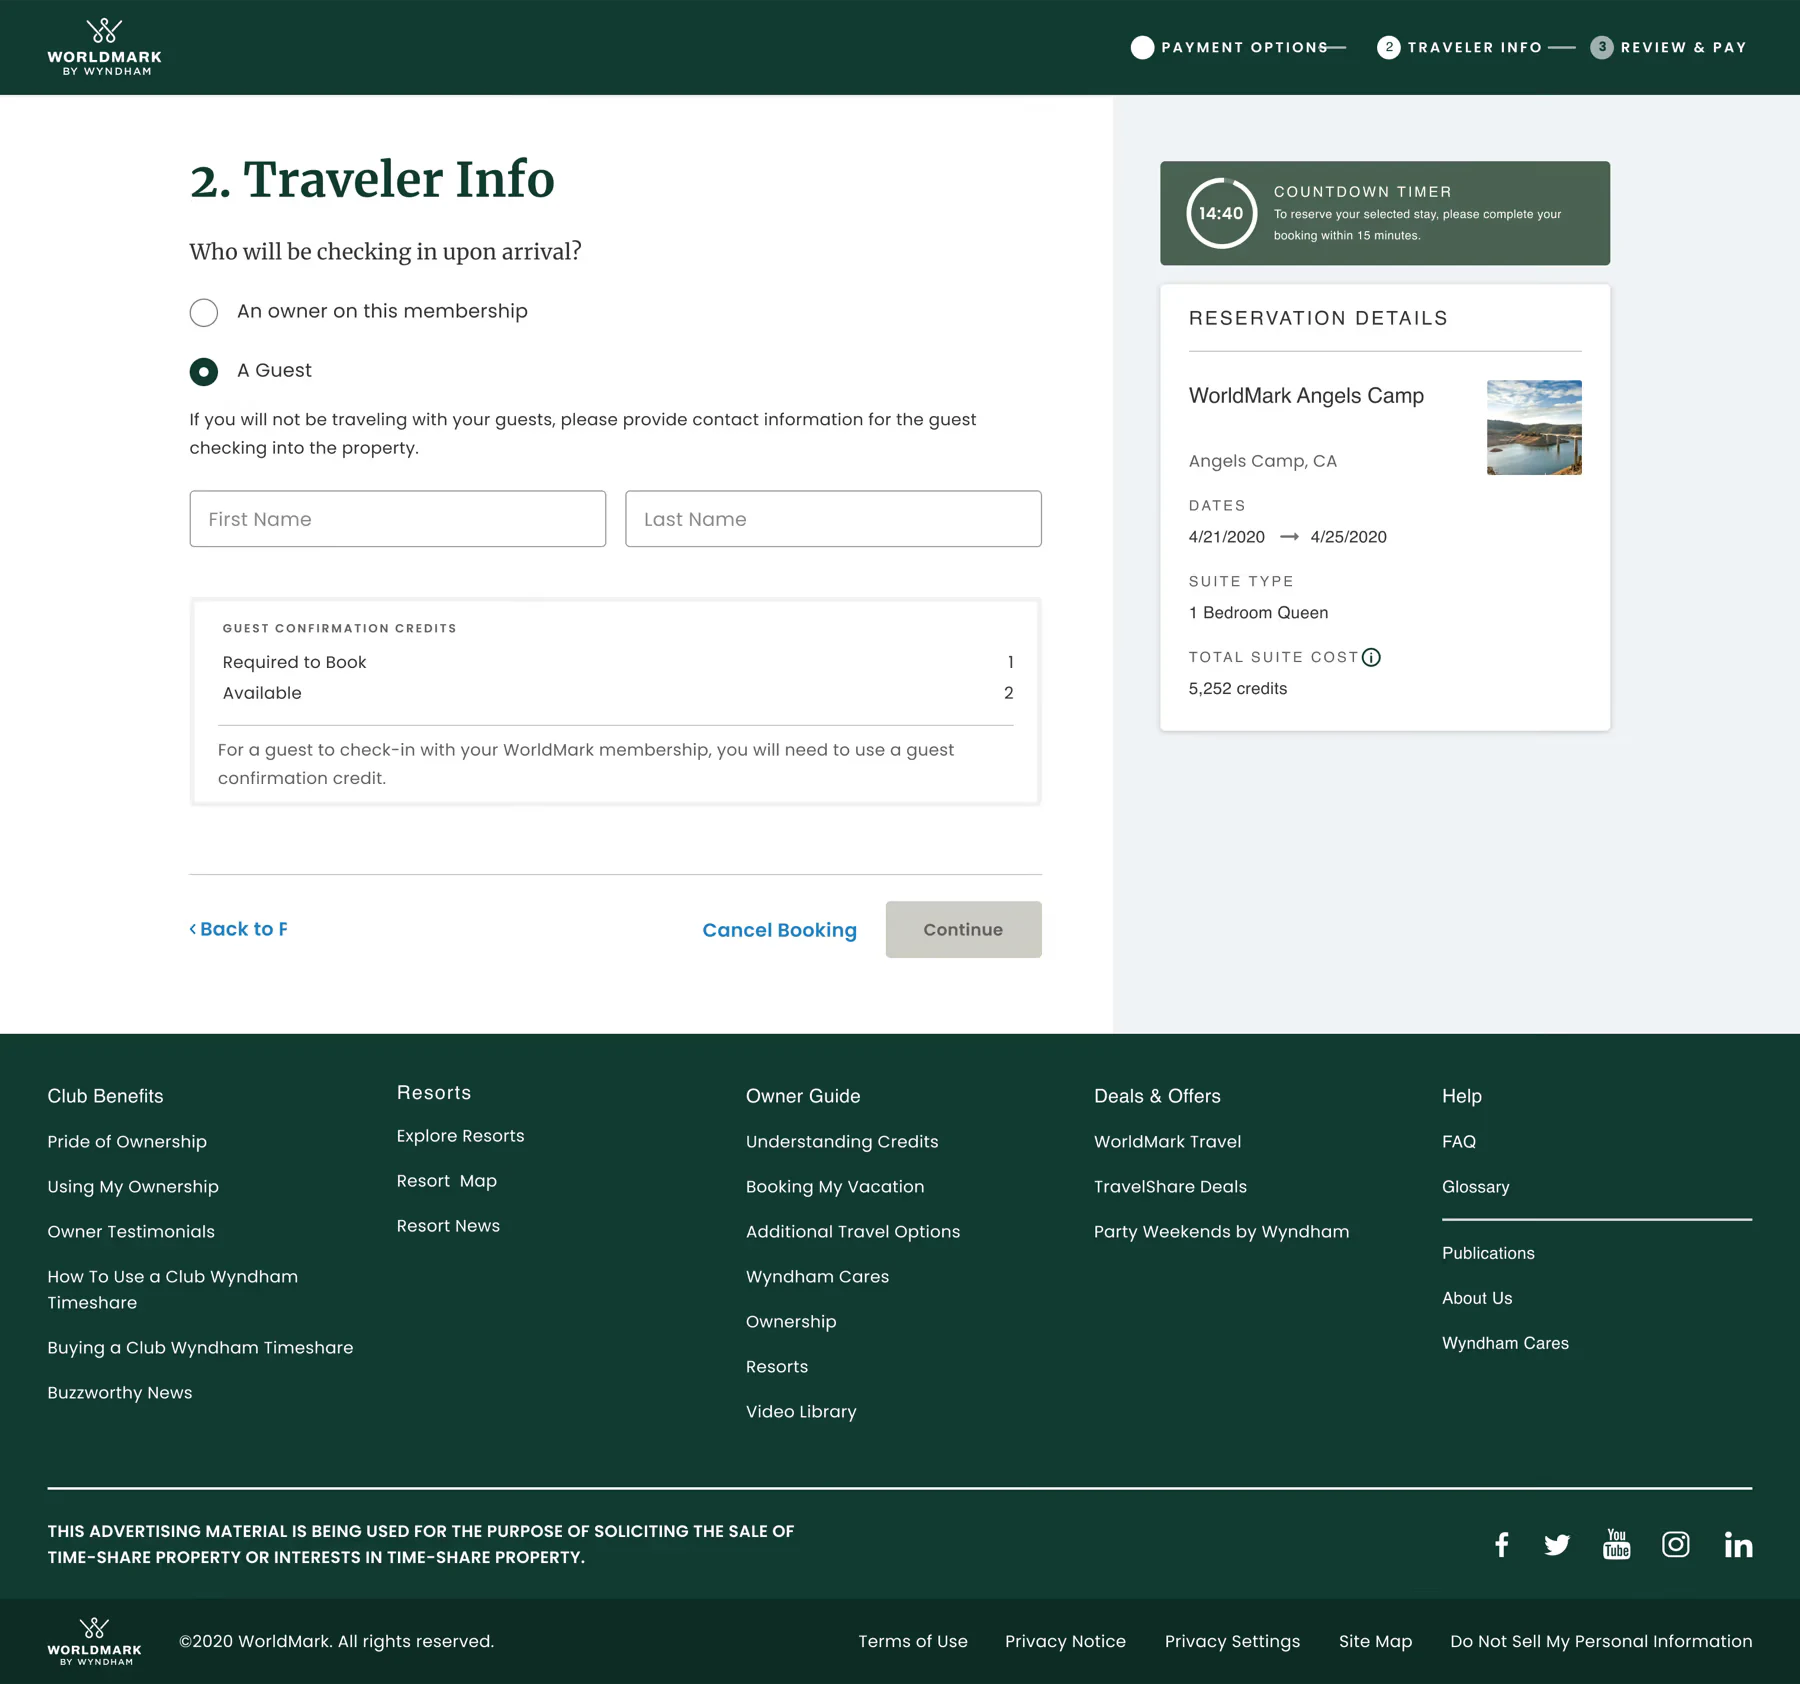This screenshot has width=1800, height=1684.
Task: Open Wyndham Cares under Help column
Action: (1505, 1343)
